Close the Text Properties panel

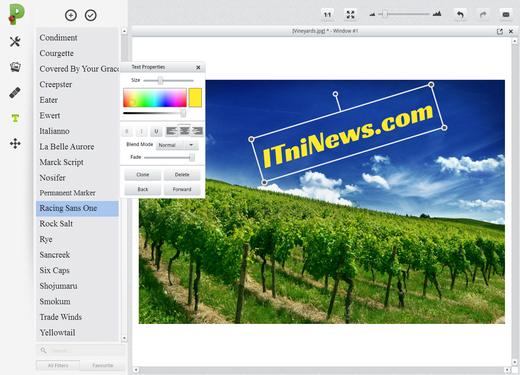click(x=198, y=67)
